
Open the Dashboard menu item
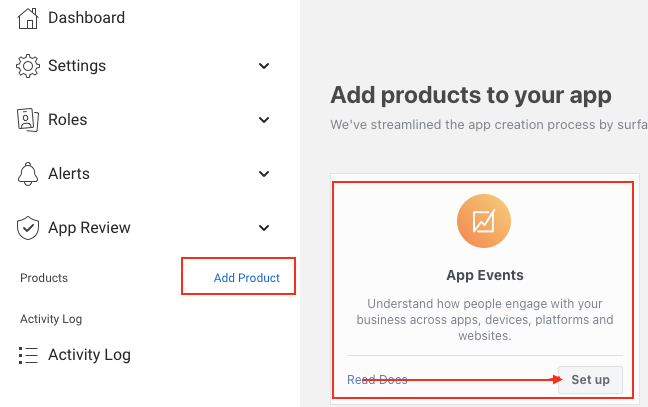click(86, 17)
